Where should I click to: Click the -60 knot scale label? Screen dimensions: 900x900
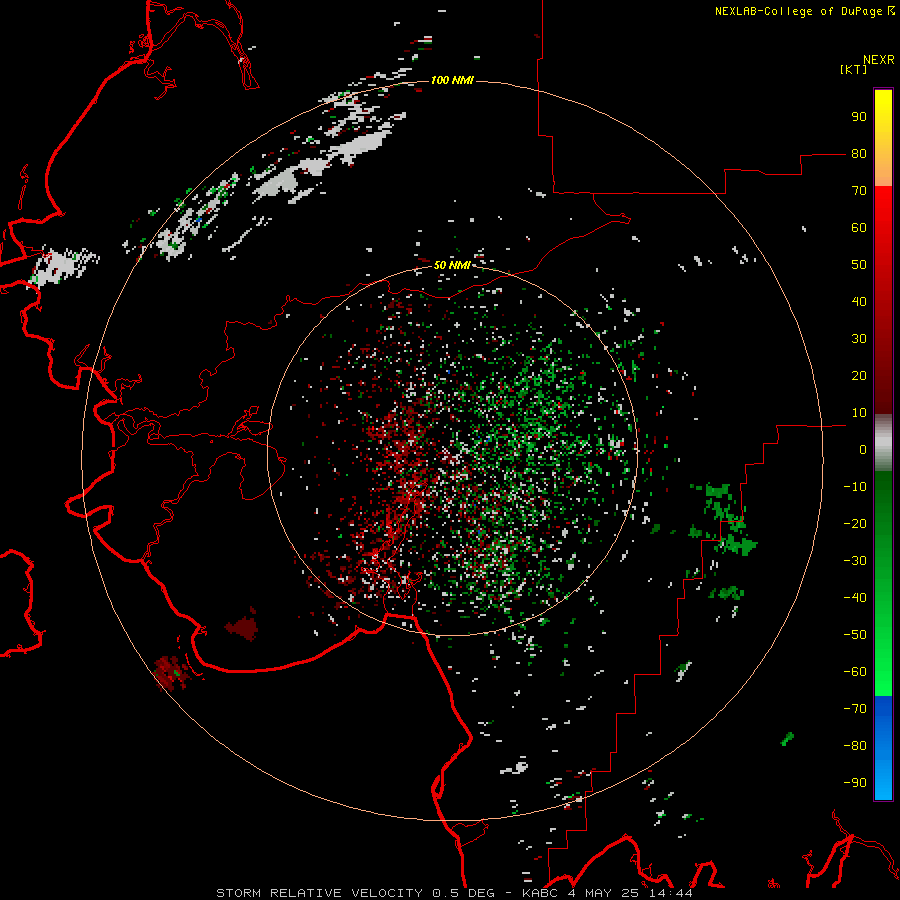pyautogui.click(x=855, y=672)
